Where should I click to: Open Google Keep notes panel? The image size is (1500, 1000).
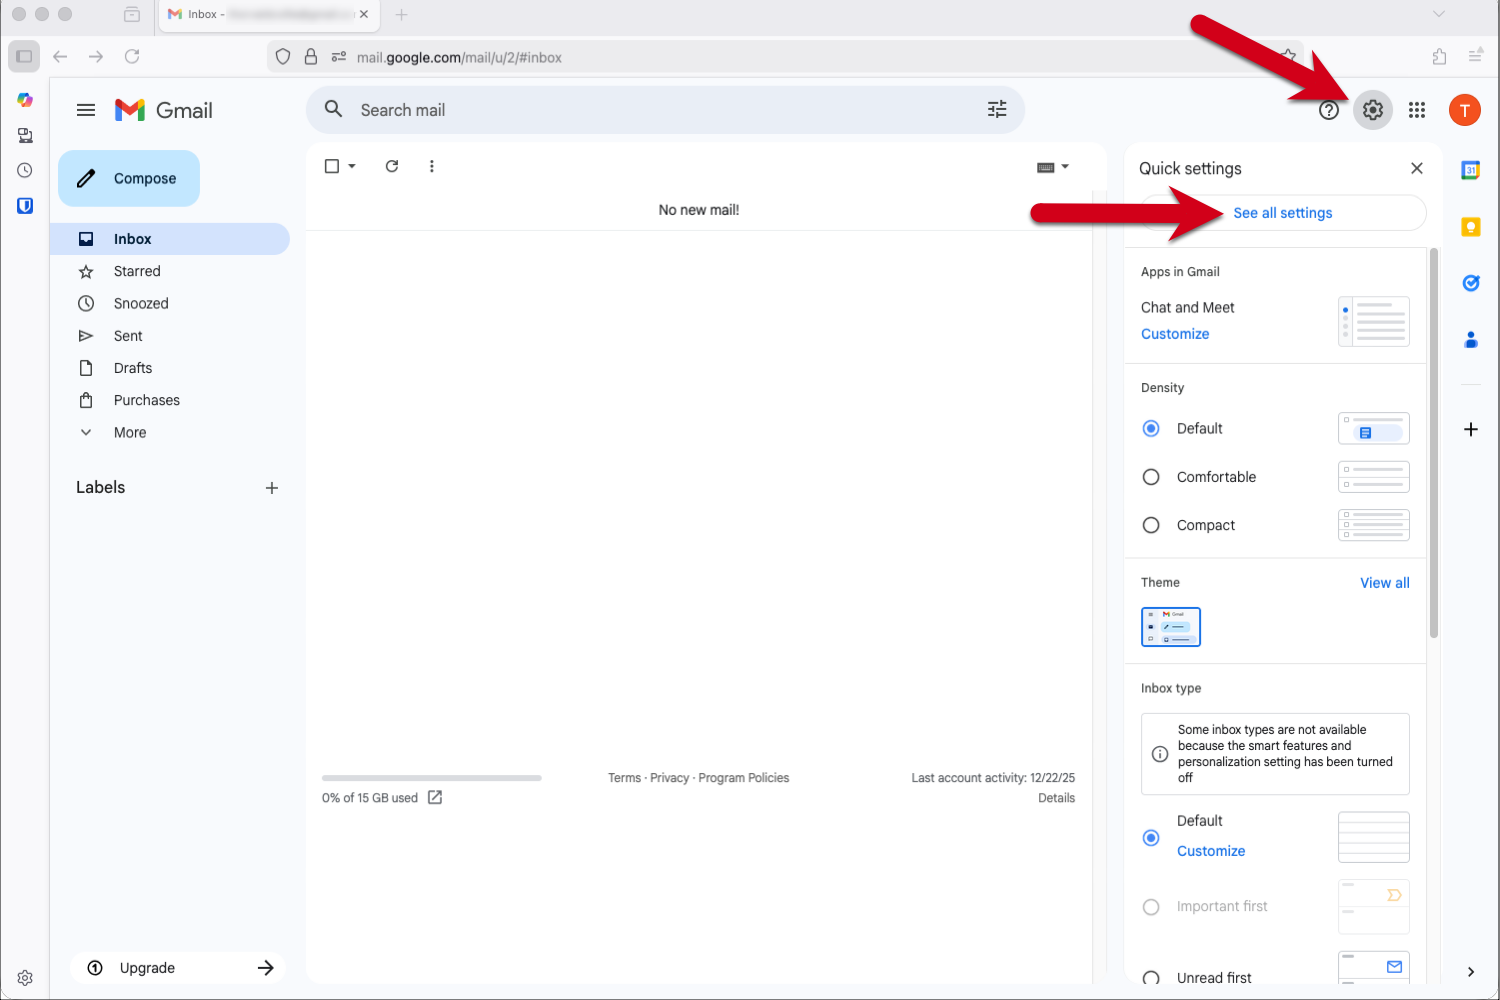coord(1471,226)
